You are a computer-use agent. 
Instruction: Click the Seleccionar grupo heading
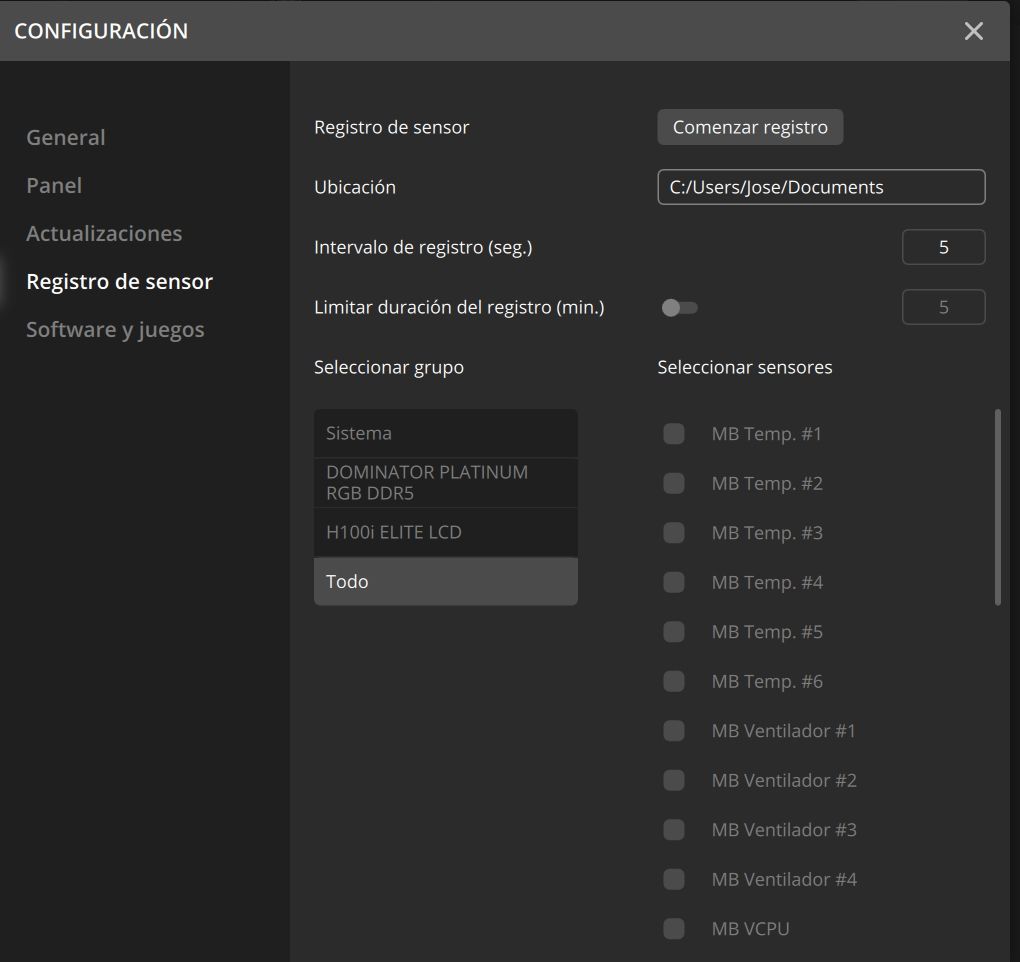389,367
